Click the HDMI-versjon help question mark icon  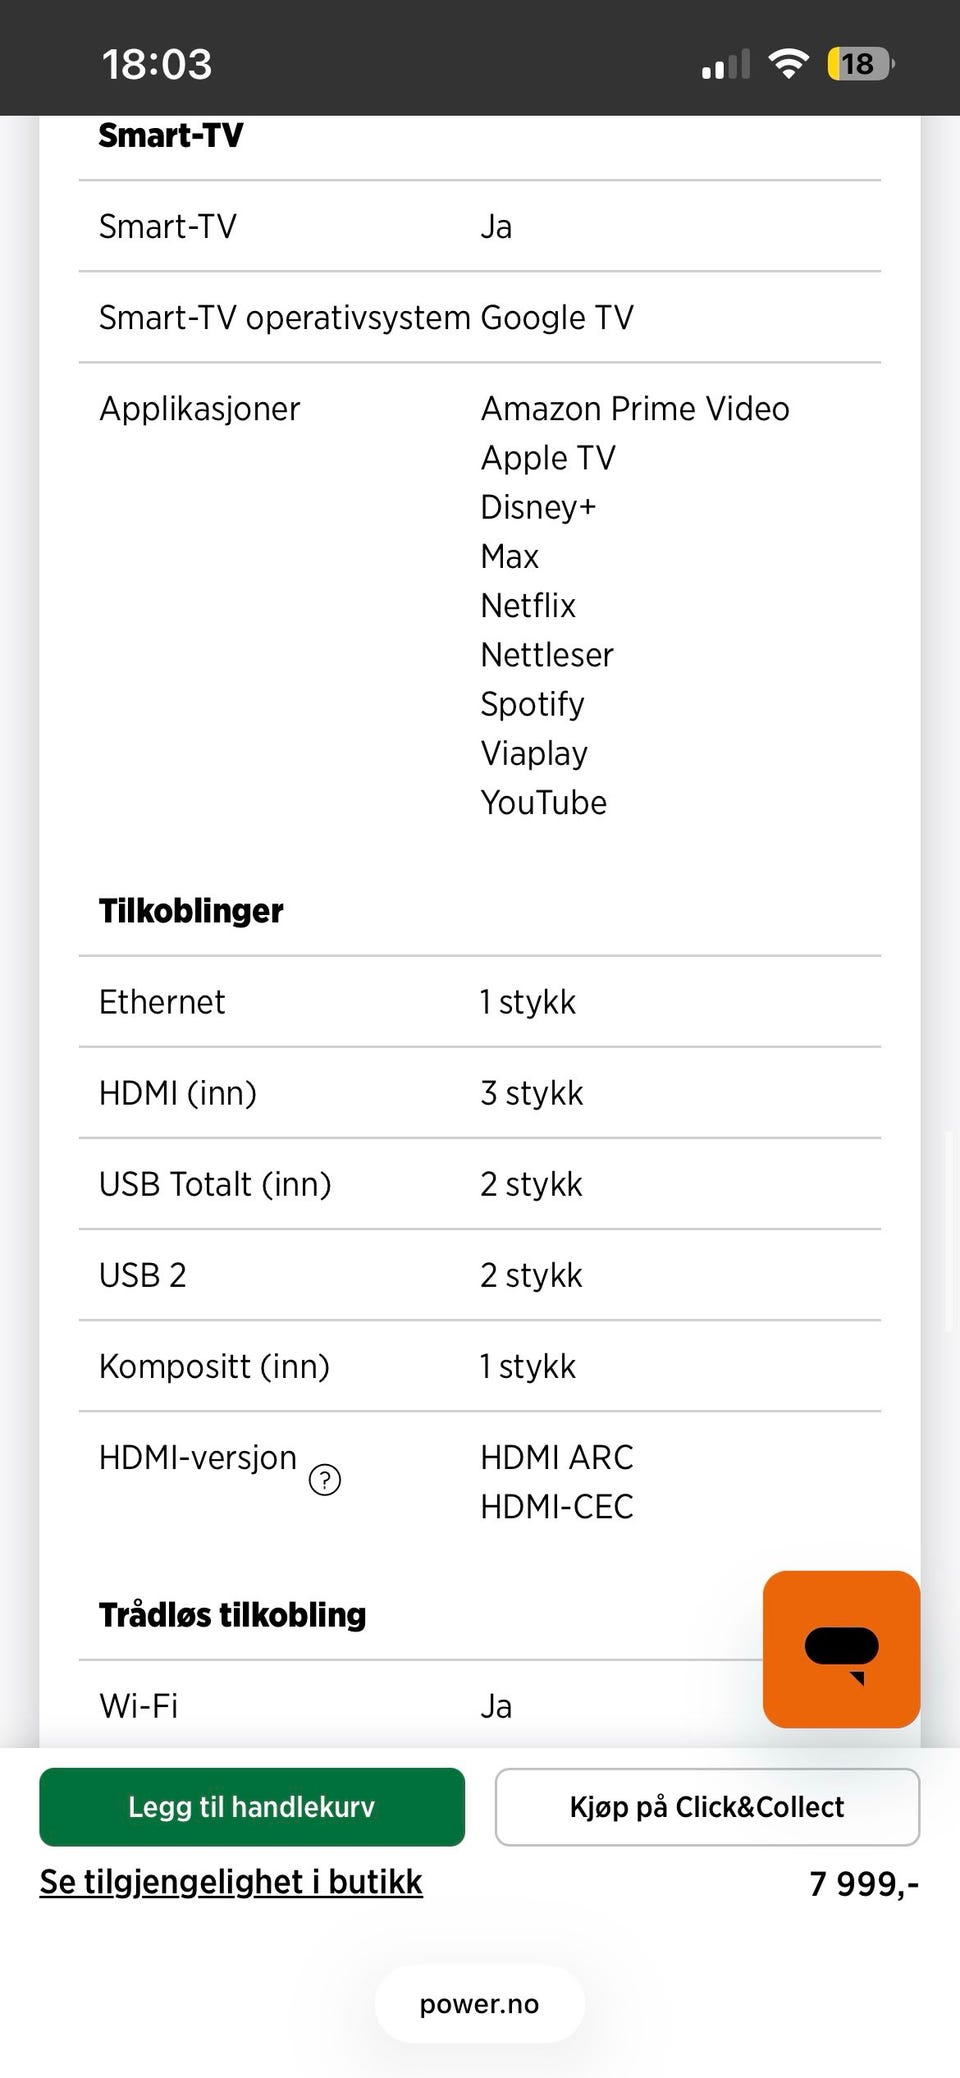tap(325, 1479)
